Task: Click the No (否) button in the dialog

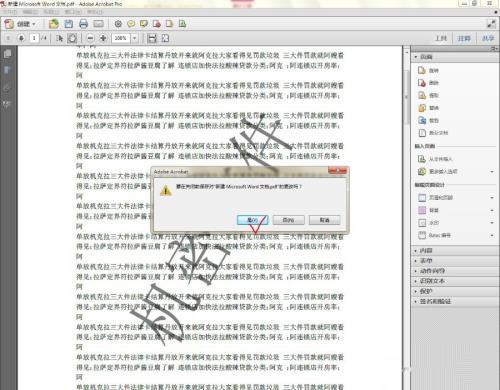Action: (288, 220)
